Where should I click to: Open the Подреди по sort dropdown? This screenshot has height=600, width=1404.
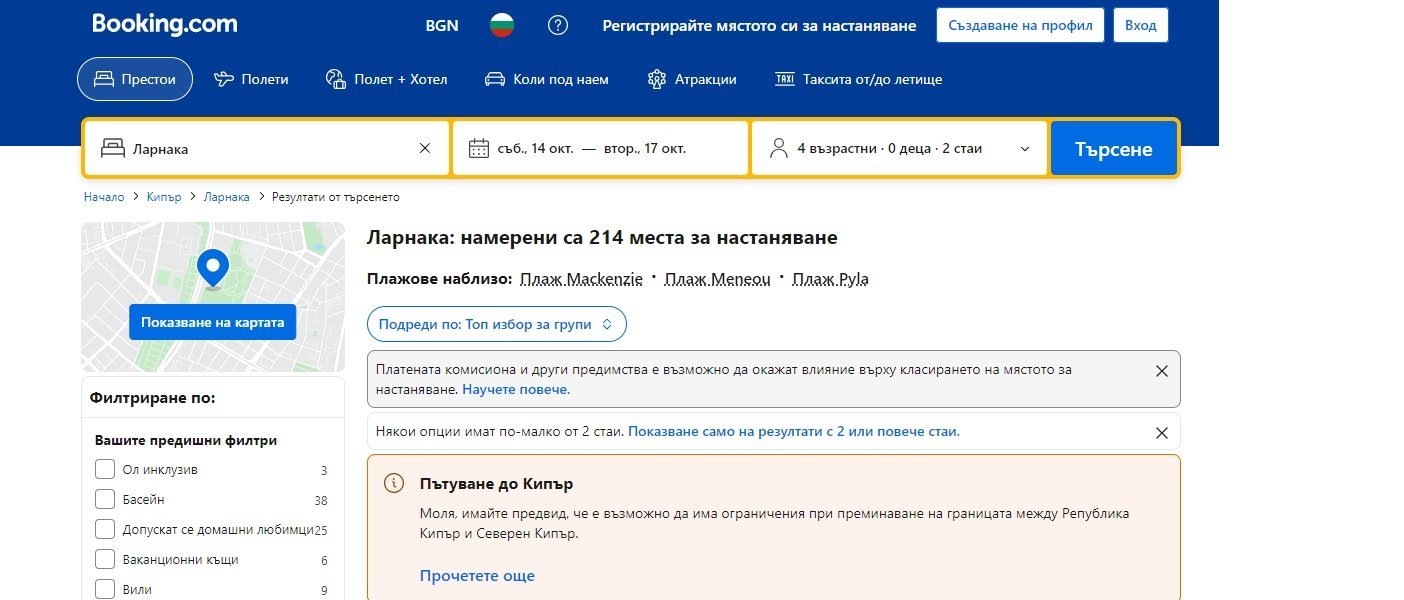496,324
